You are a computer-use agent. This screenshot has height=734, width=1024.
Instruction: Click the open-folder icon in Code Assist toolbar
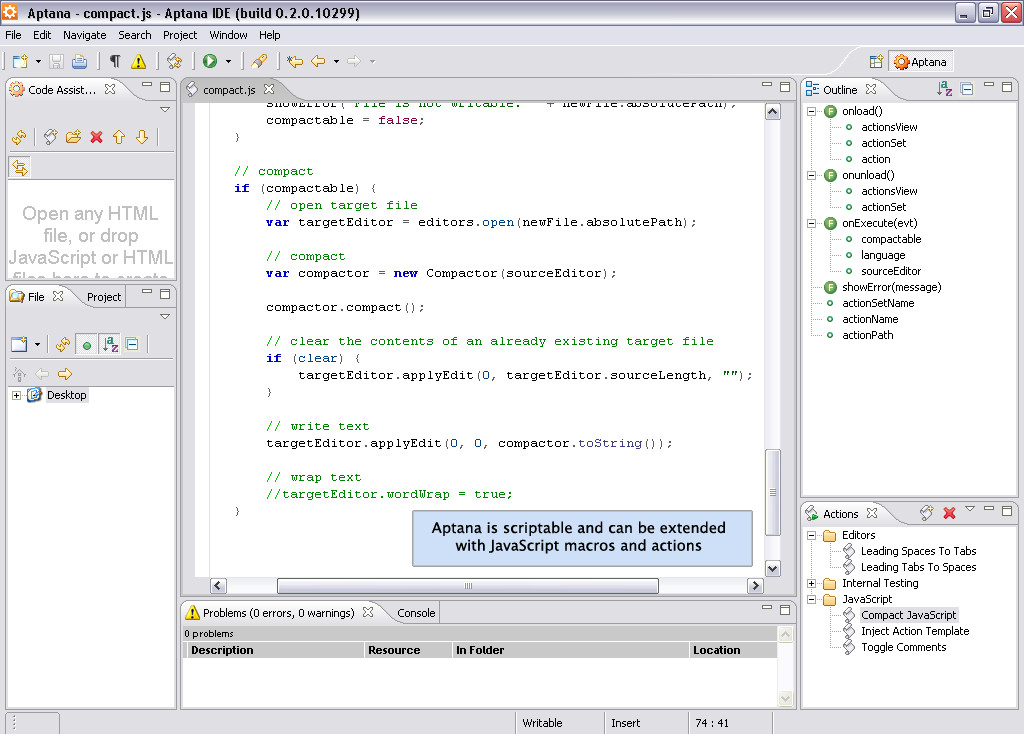coord(73,137)
